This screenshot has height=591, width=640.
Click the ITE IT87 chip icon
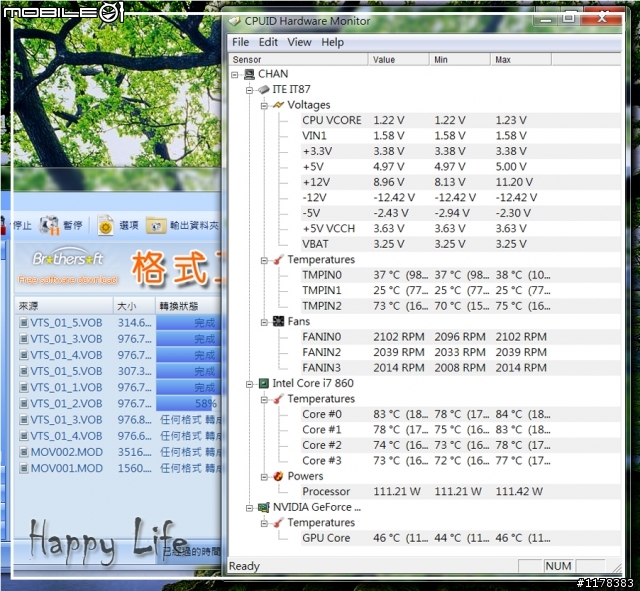point(264,89)
